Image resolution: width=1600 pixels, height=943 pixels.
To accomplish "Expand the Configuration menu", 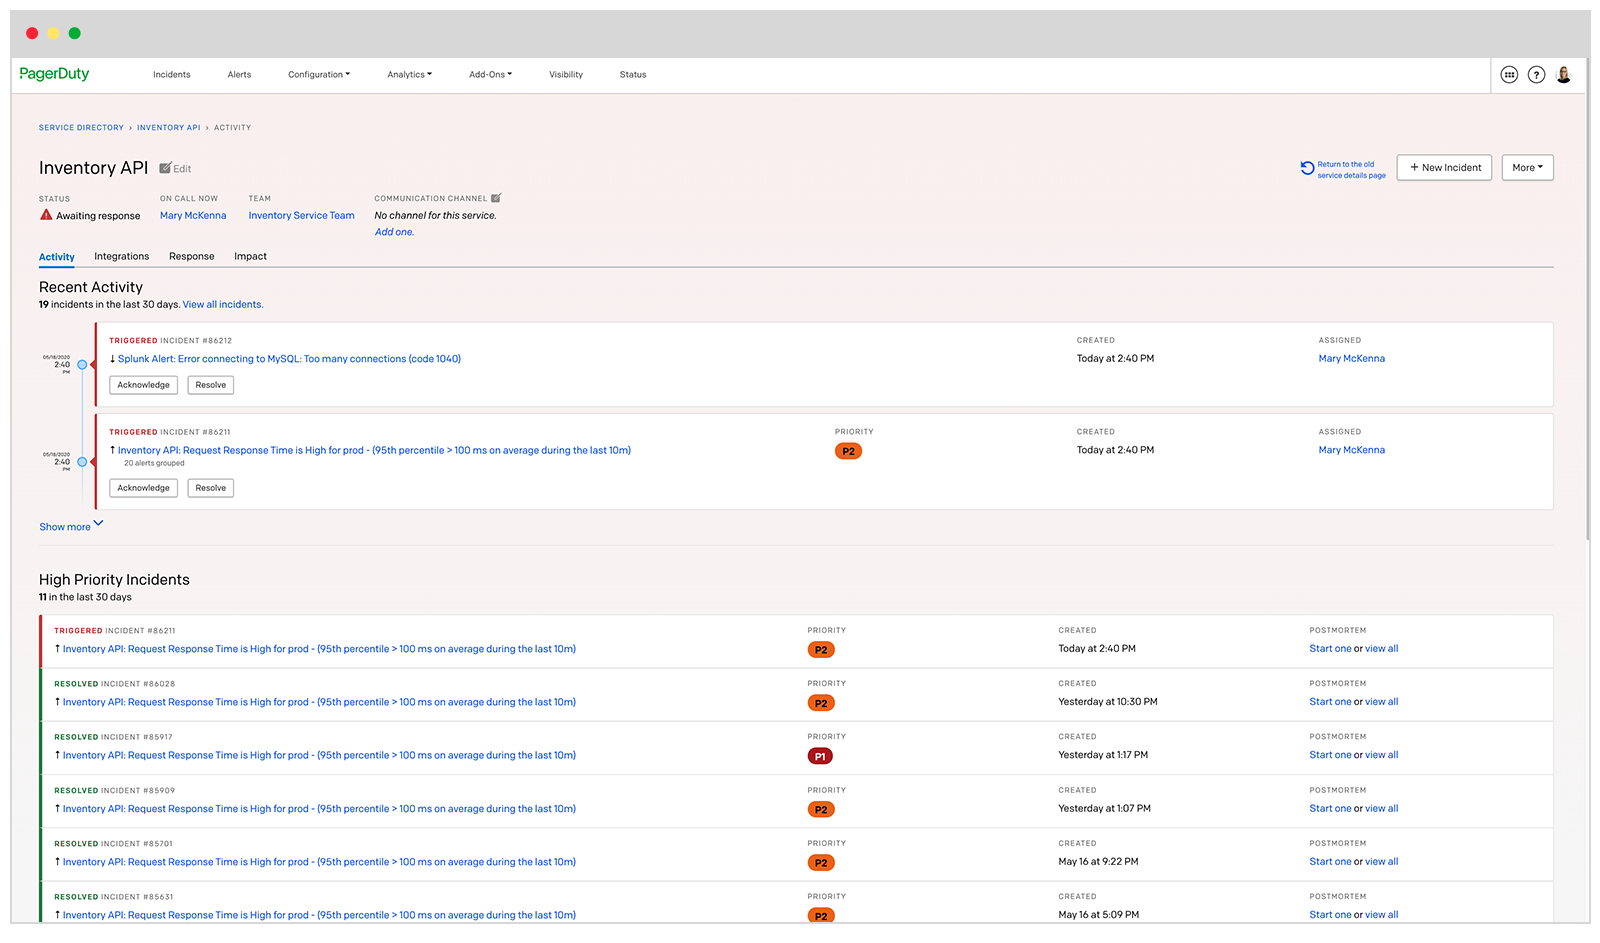I will click(x=318, y=75).
